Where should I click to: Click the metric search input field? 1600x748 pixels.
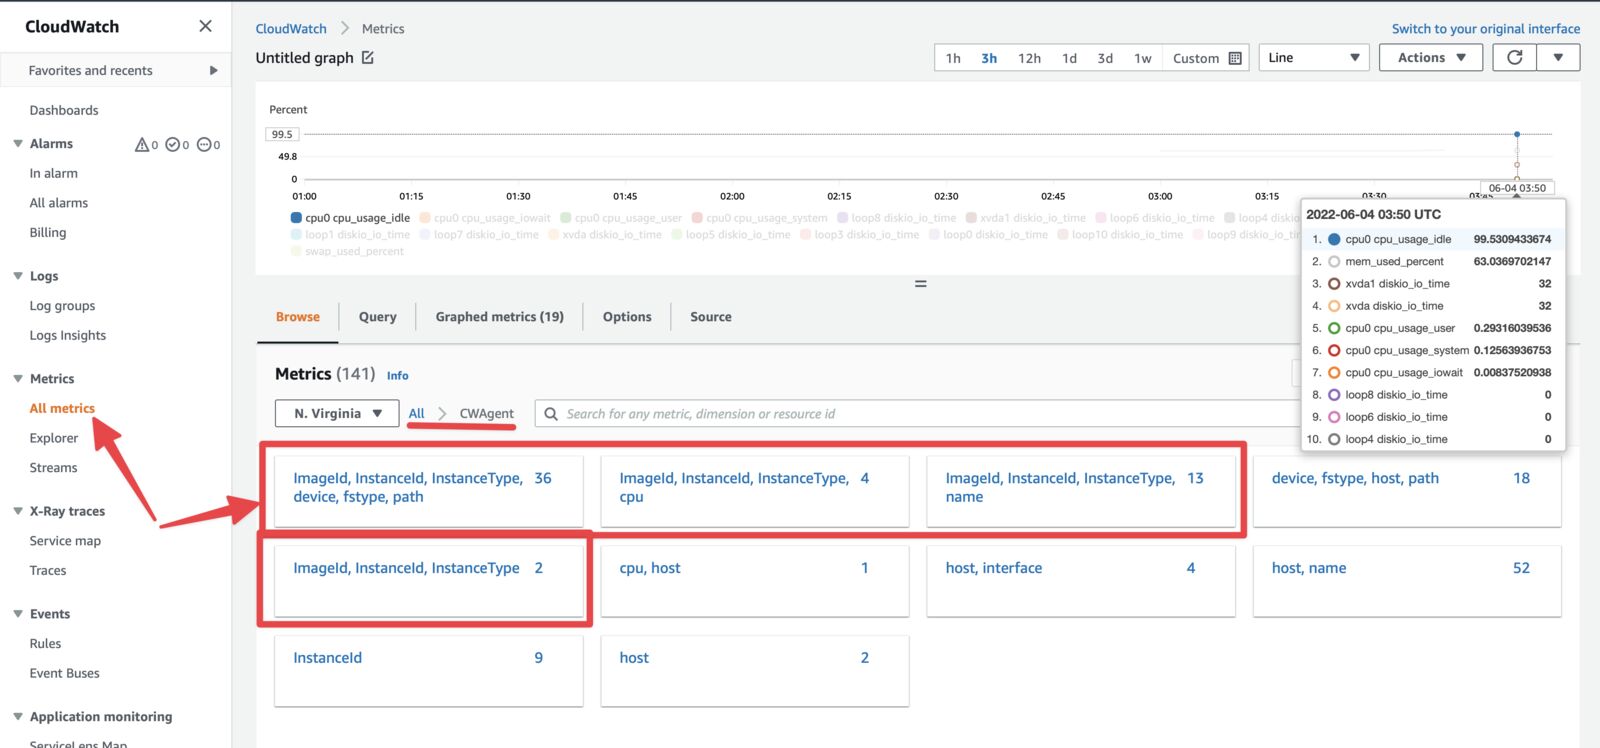920,414
